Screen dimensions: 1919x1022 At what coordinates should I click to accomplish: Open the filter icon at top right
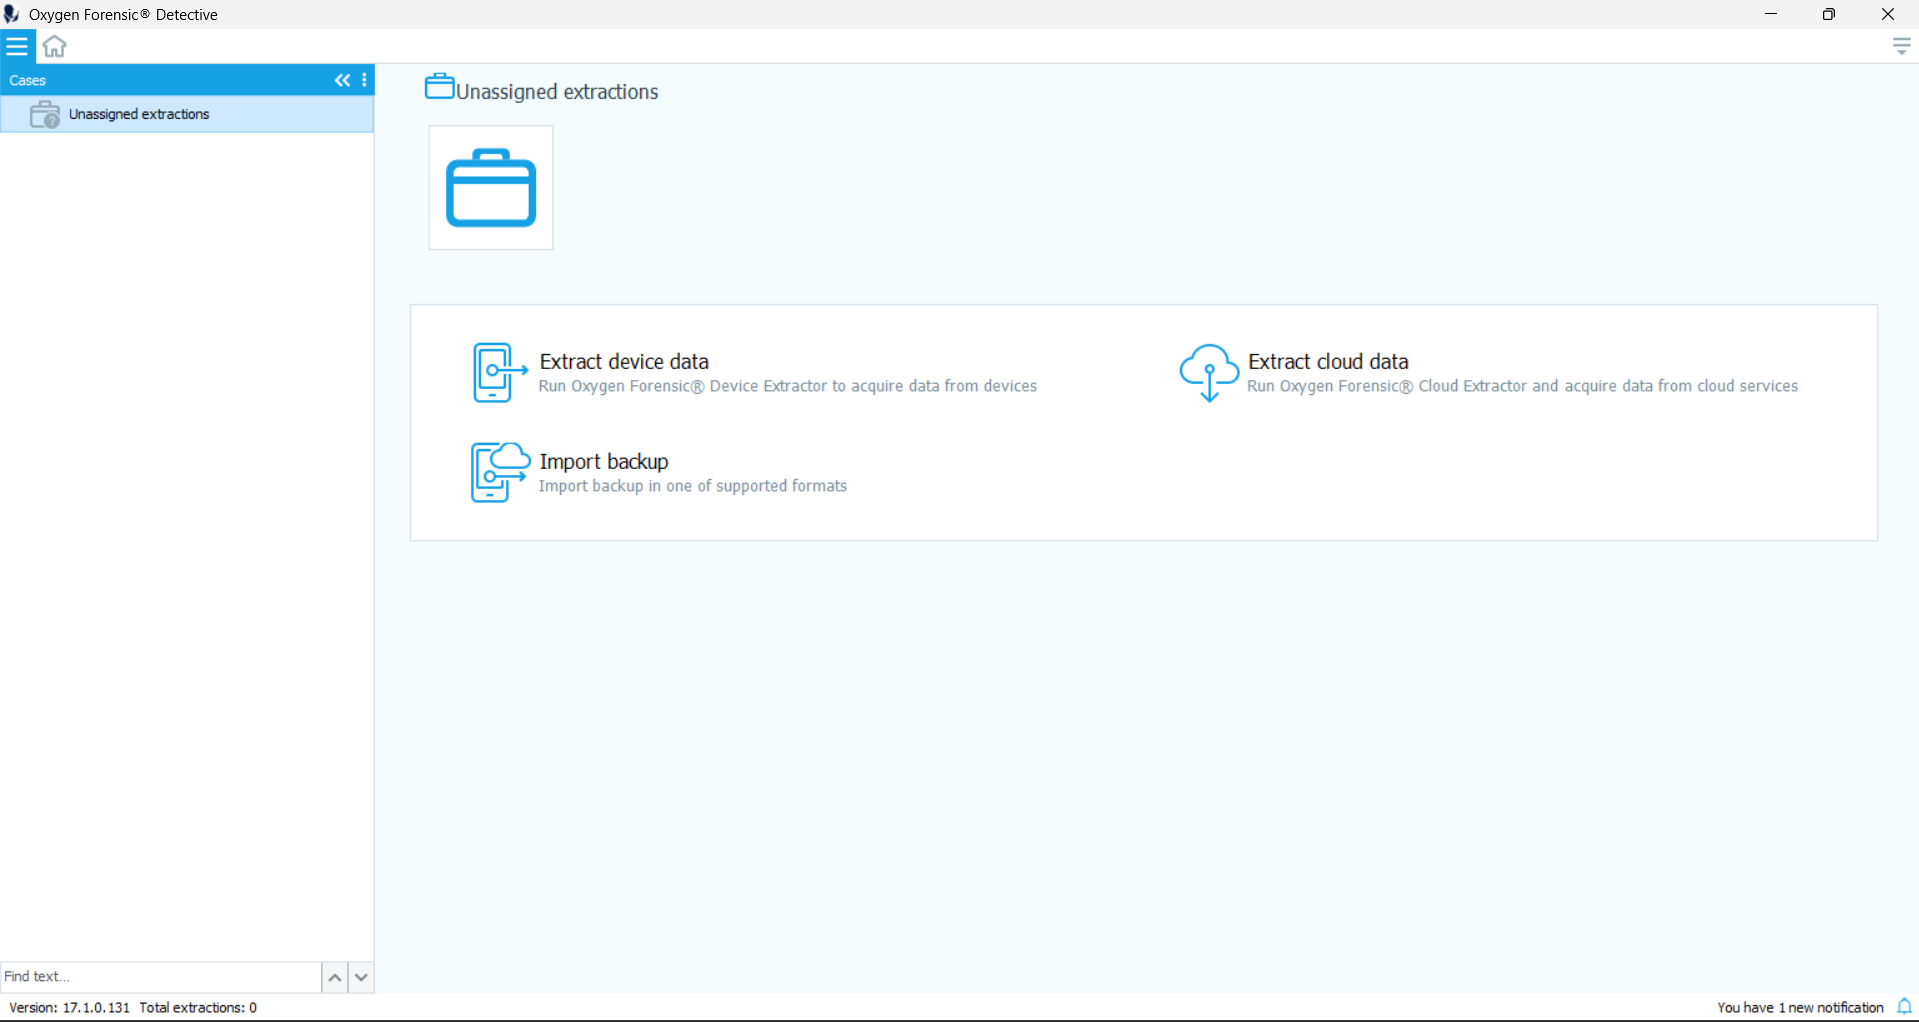(x=1902, y=46)
